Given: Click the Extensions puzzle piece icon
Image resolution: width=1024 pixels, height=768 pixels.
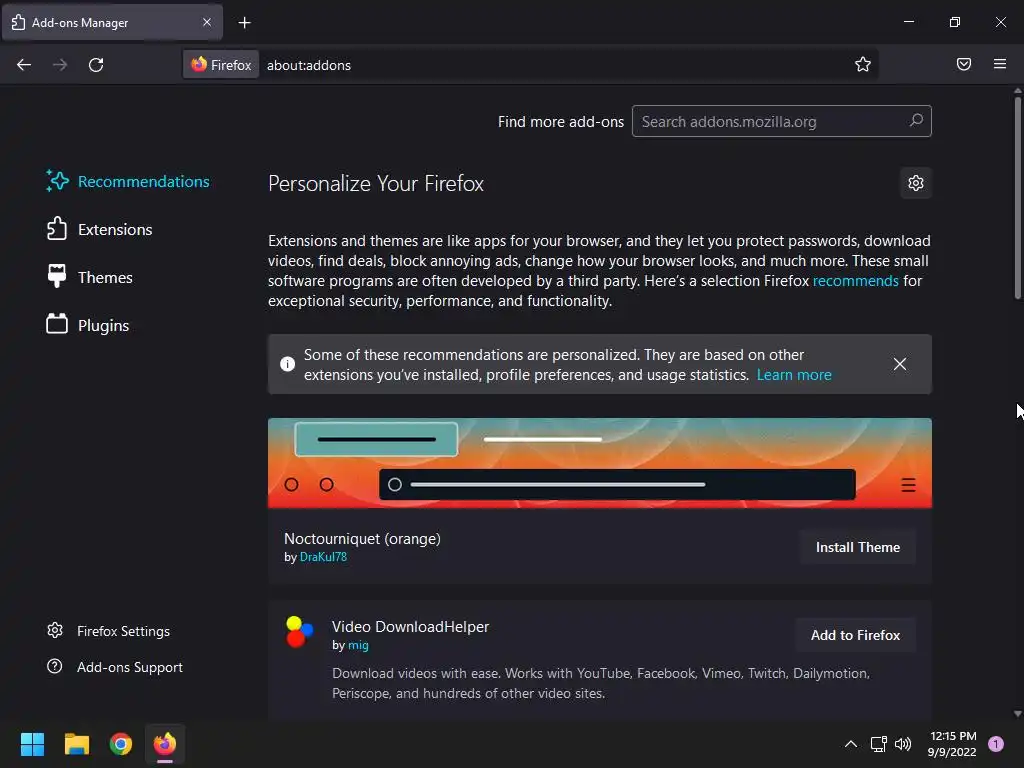Looking at the screenshot, I should pos(57,229).
